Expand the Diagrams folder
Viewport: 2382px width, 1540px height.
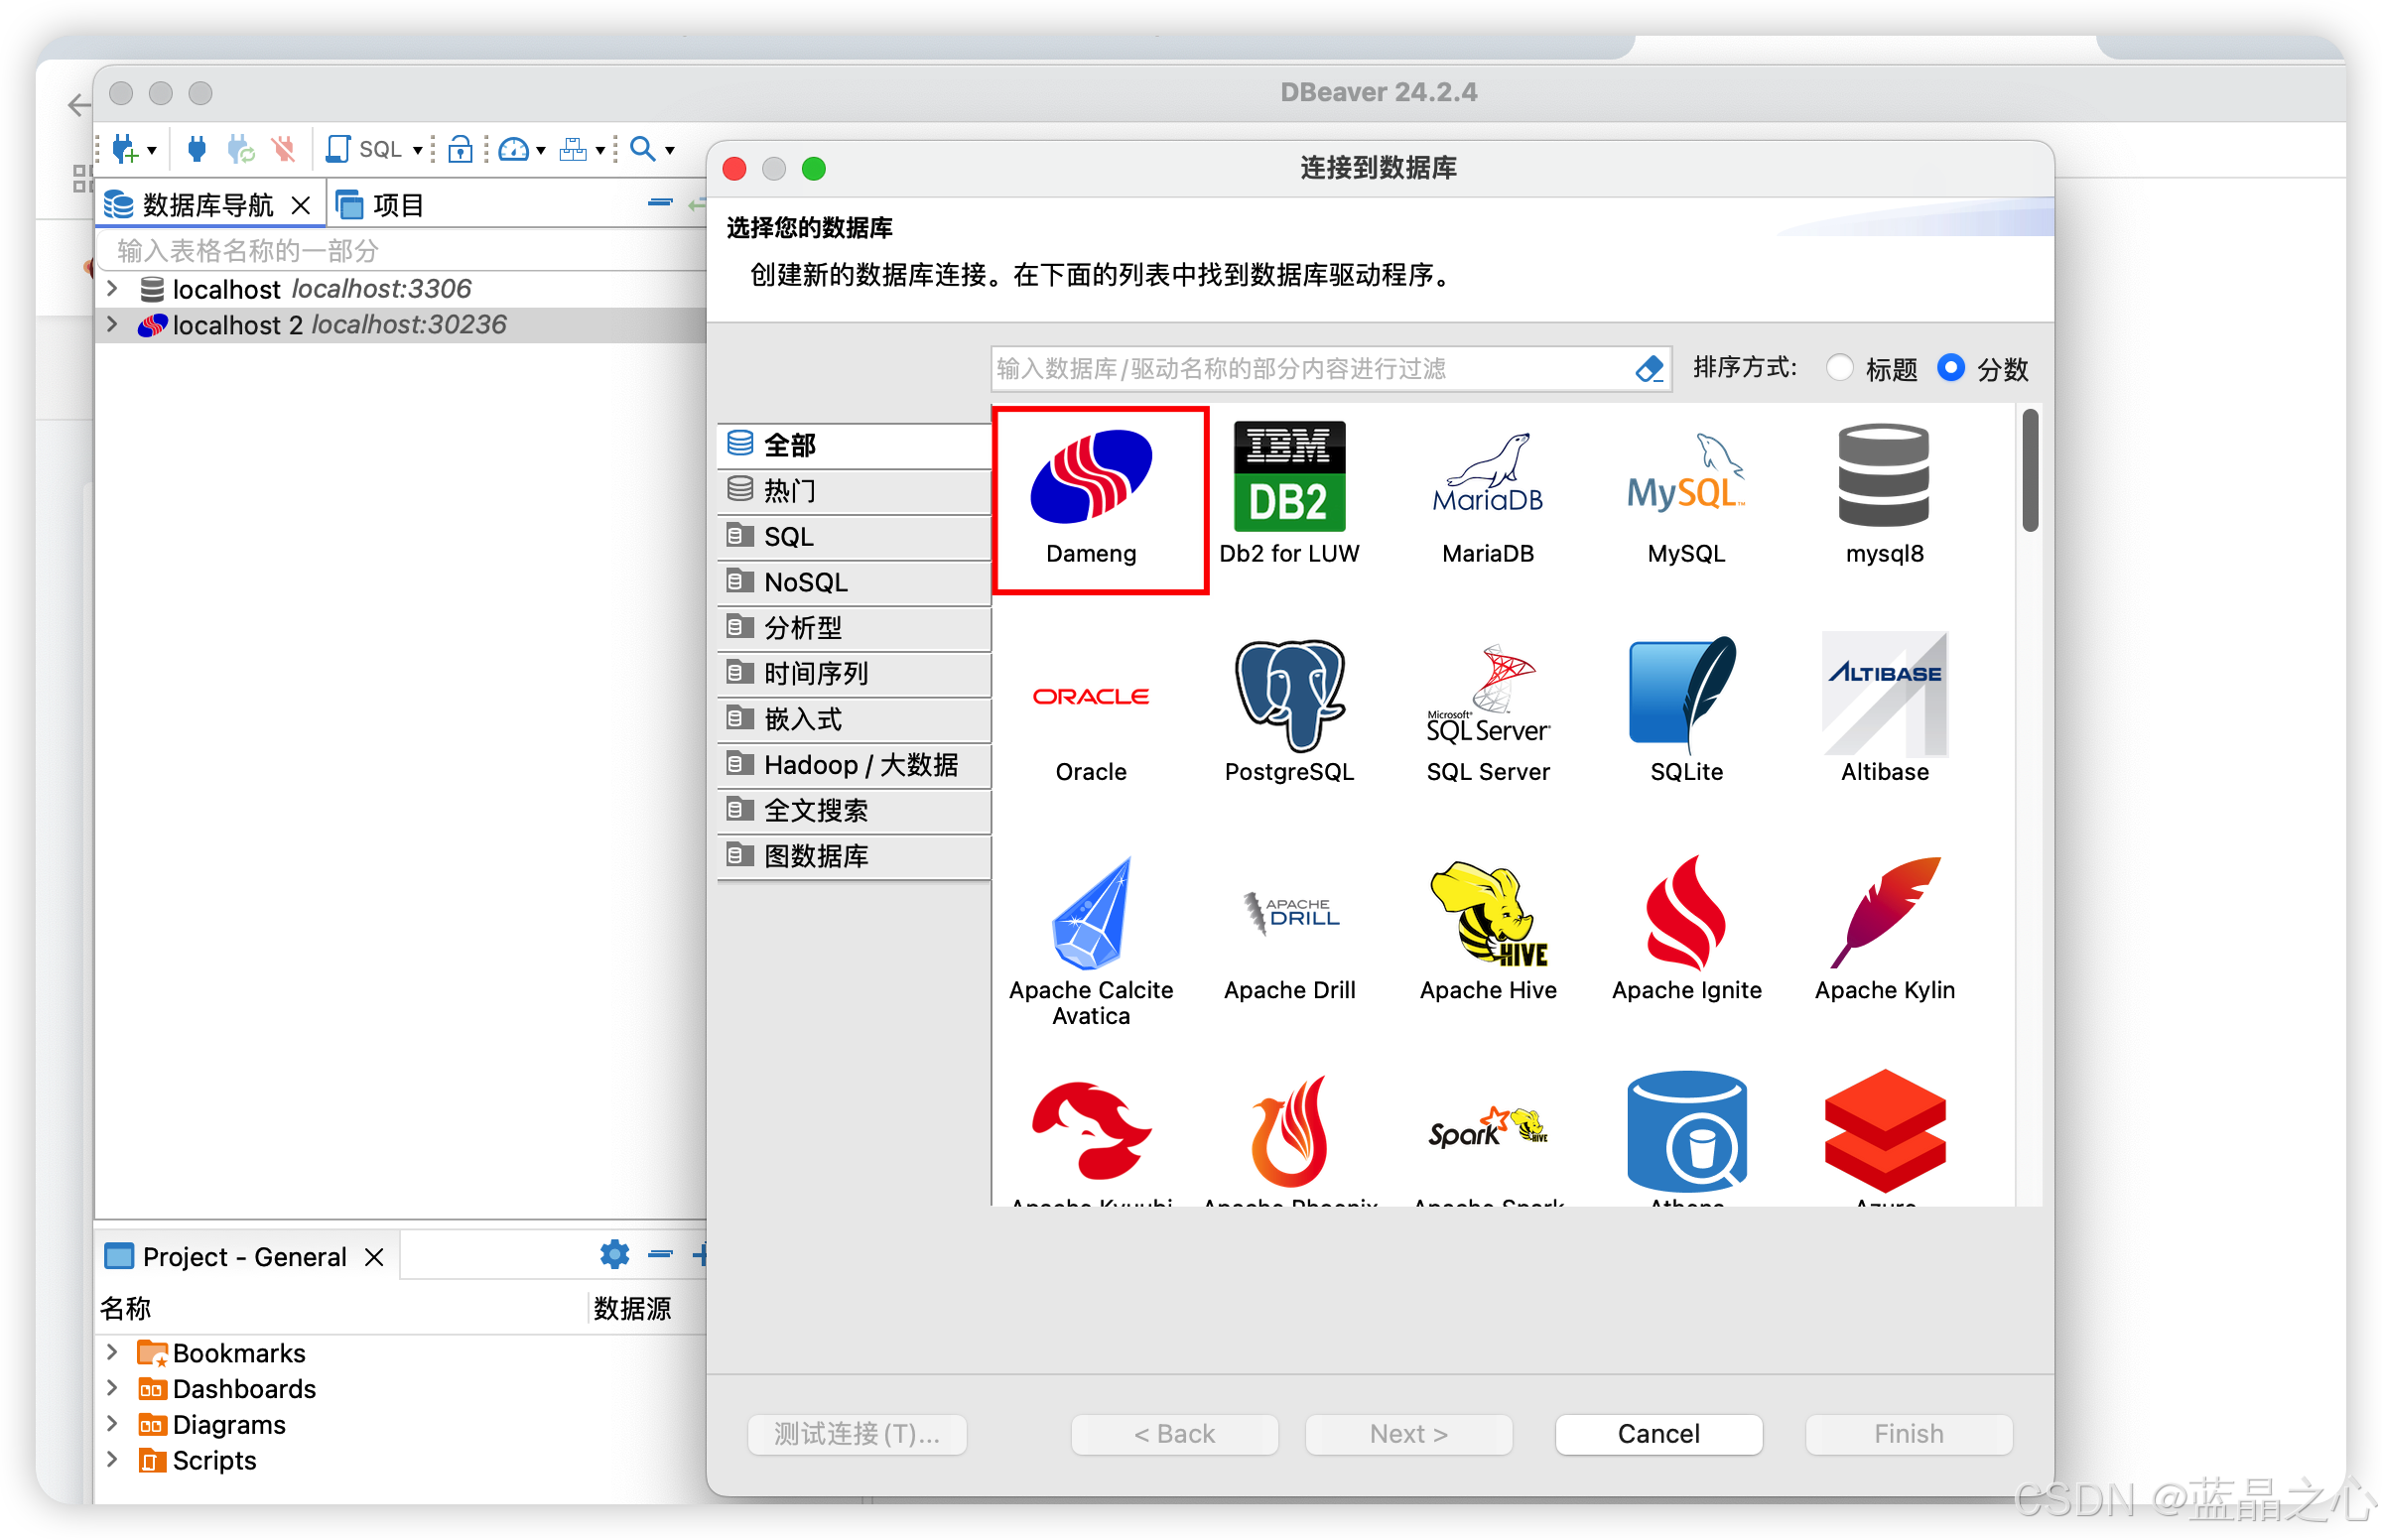112,1423
